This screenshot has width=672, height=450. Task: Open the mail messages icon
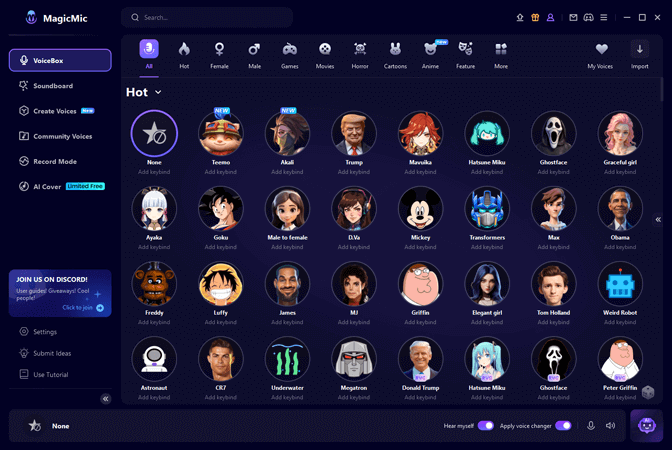pos(573,17)
